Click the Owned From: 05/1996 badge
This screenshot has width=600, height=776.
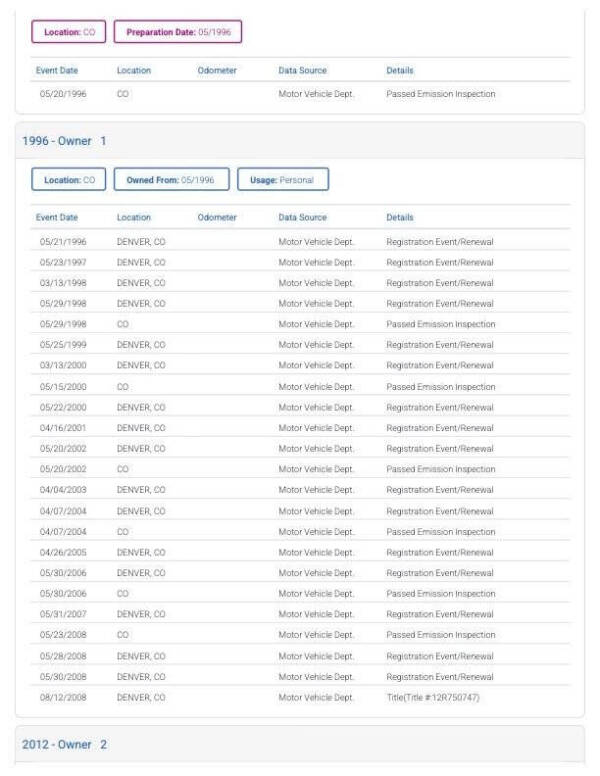coord(170,180)
